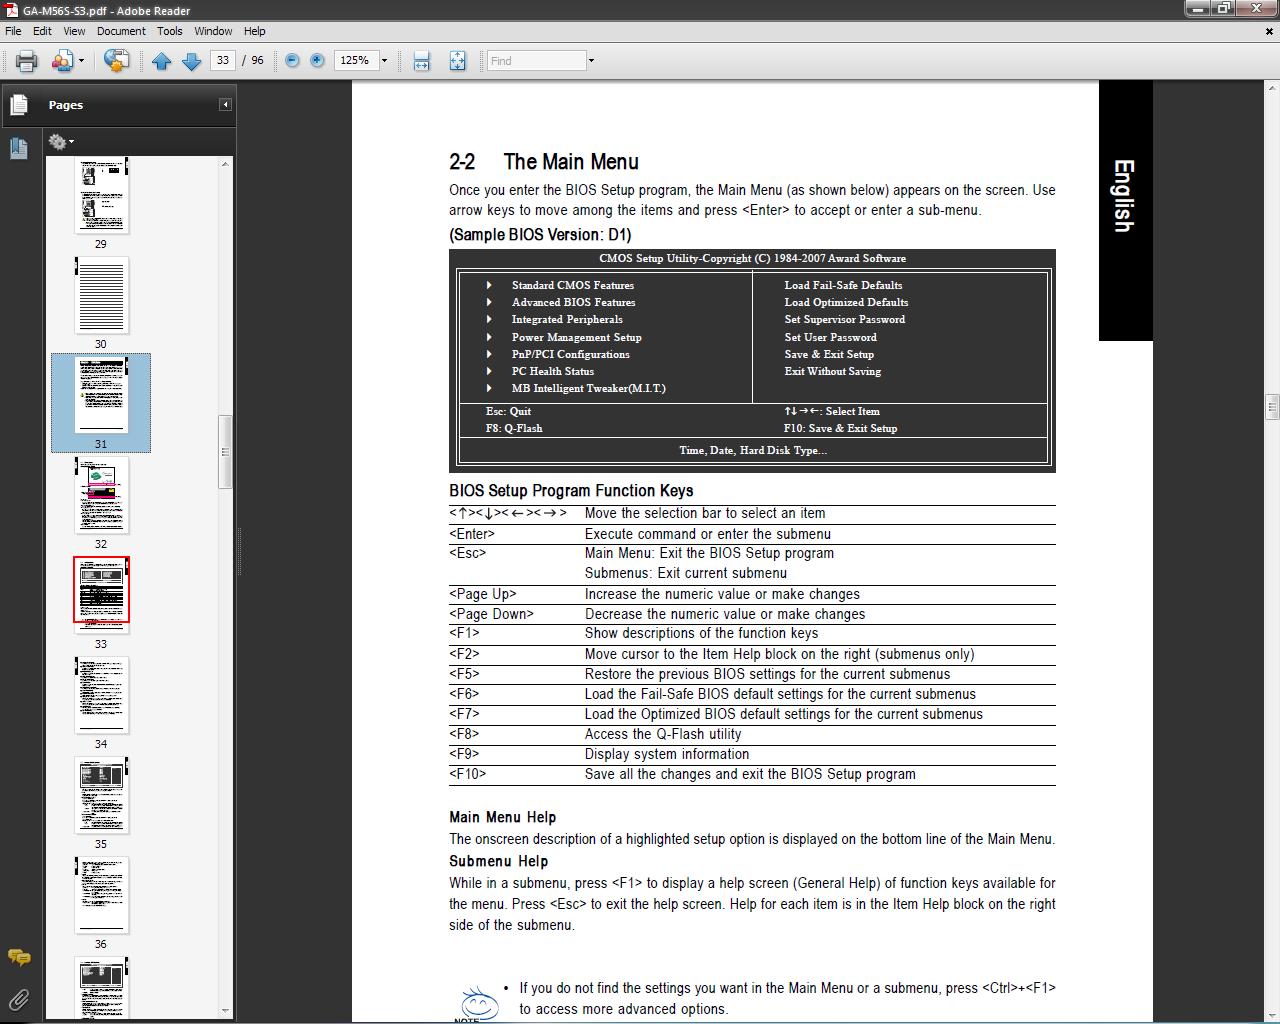Click 'Display system information' text

pos(667,754)
